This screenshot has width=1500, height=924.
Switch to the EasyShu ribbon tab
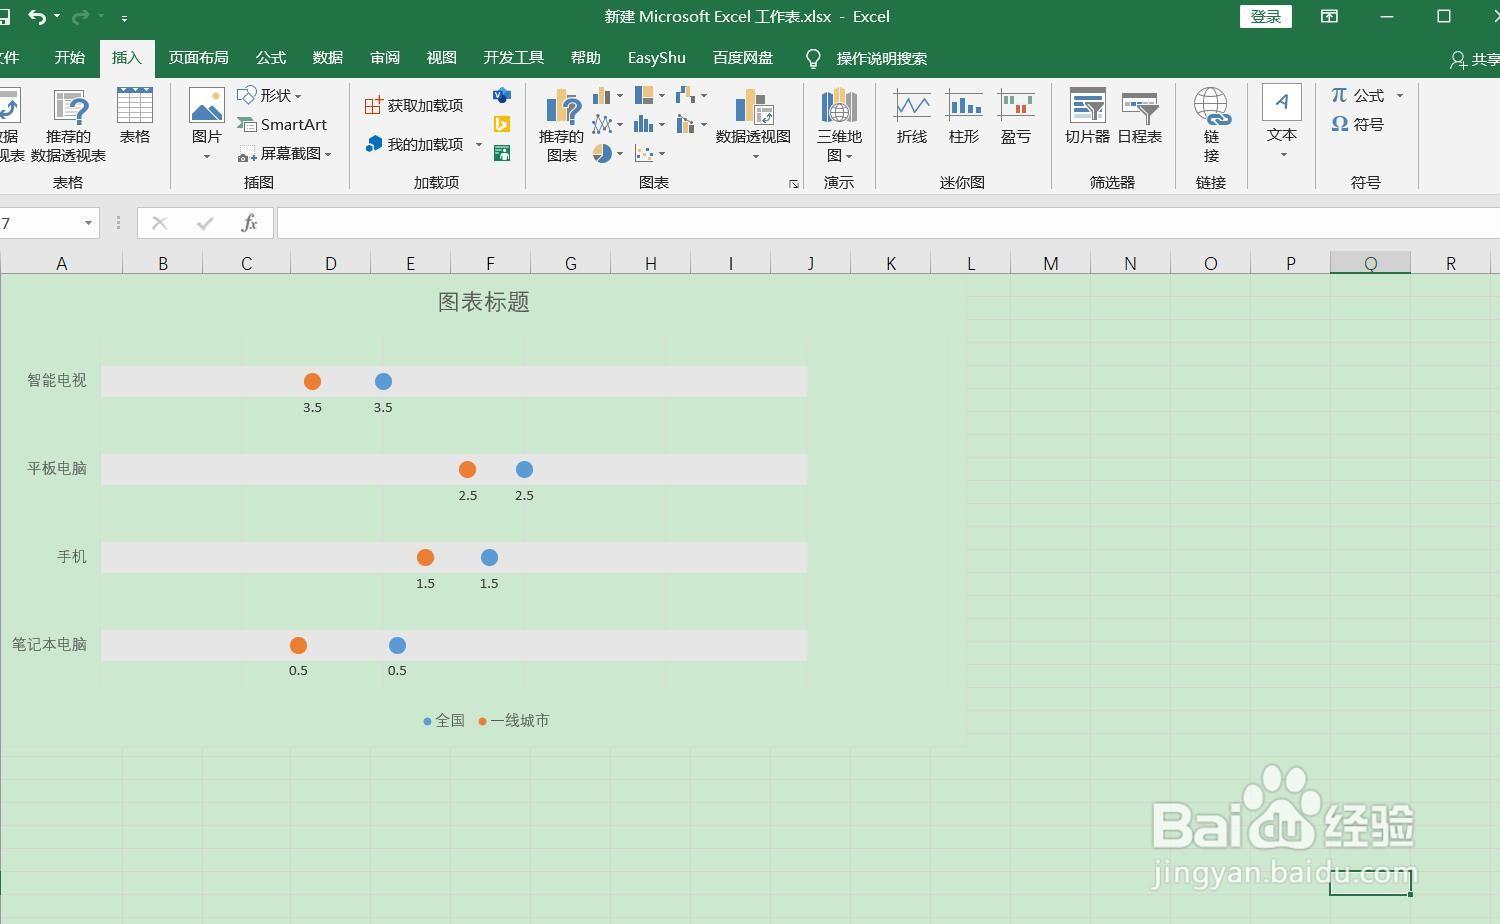[x=656, y=58]
